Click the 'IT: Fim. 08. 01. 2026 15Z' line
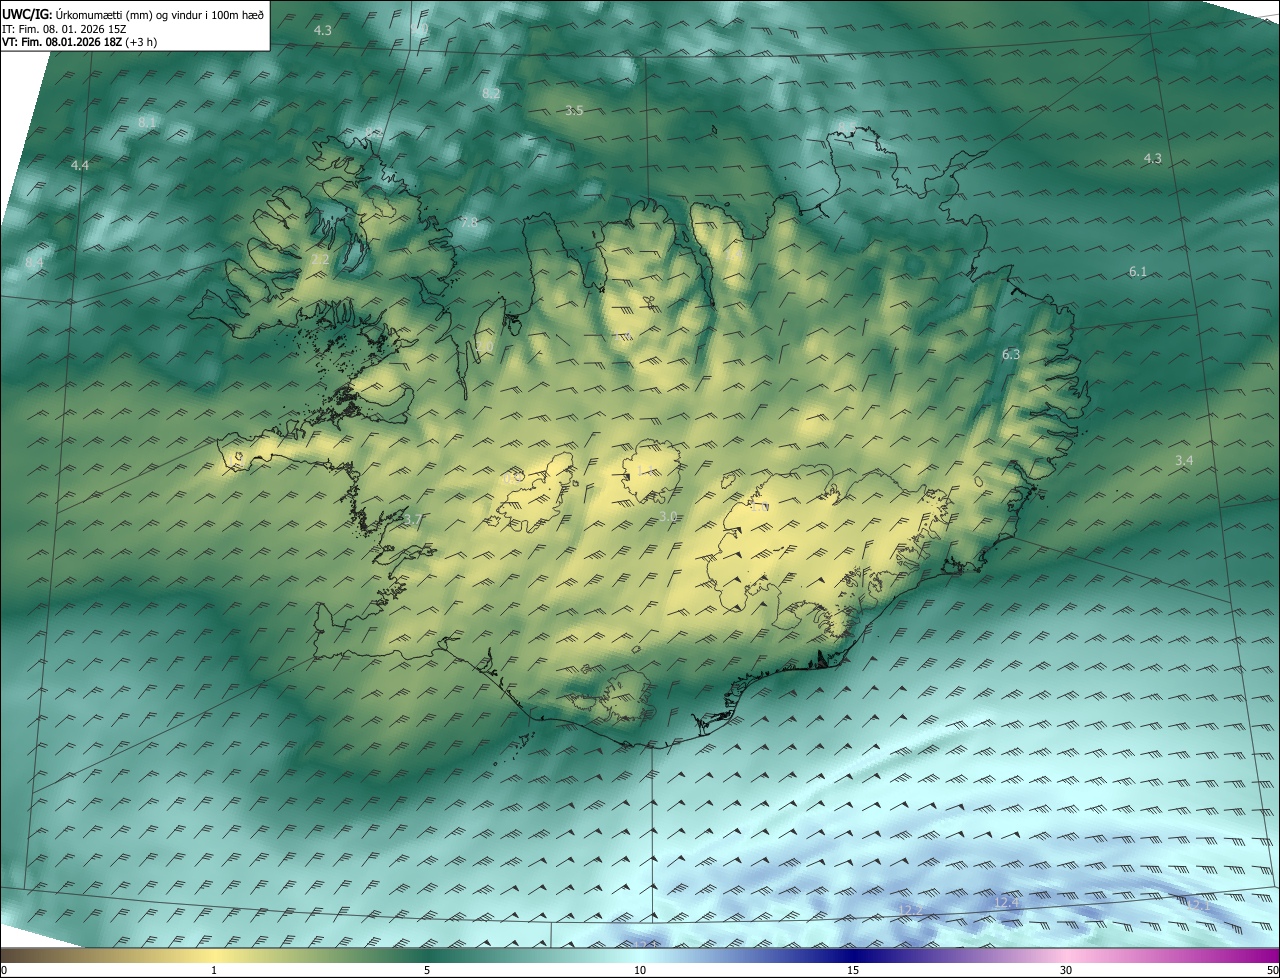The image size is (1280, 978). click(63, 28)
